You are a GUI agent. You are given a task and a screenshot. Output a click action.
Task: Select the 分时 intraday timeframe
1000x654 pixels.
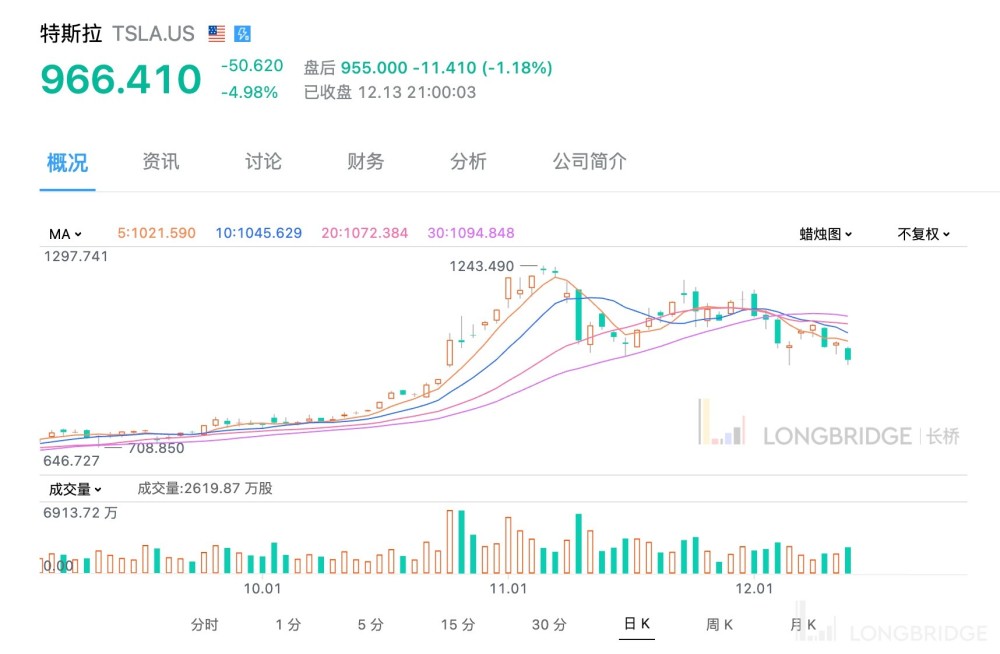[x=204, y=625]
